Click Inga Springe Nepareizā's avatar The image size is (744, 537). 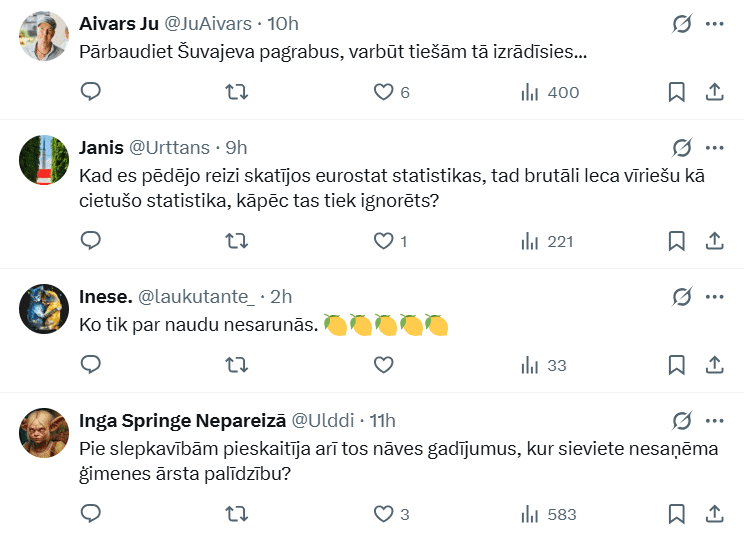44,433
